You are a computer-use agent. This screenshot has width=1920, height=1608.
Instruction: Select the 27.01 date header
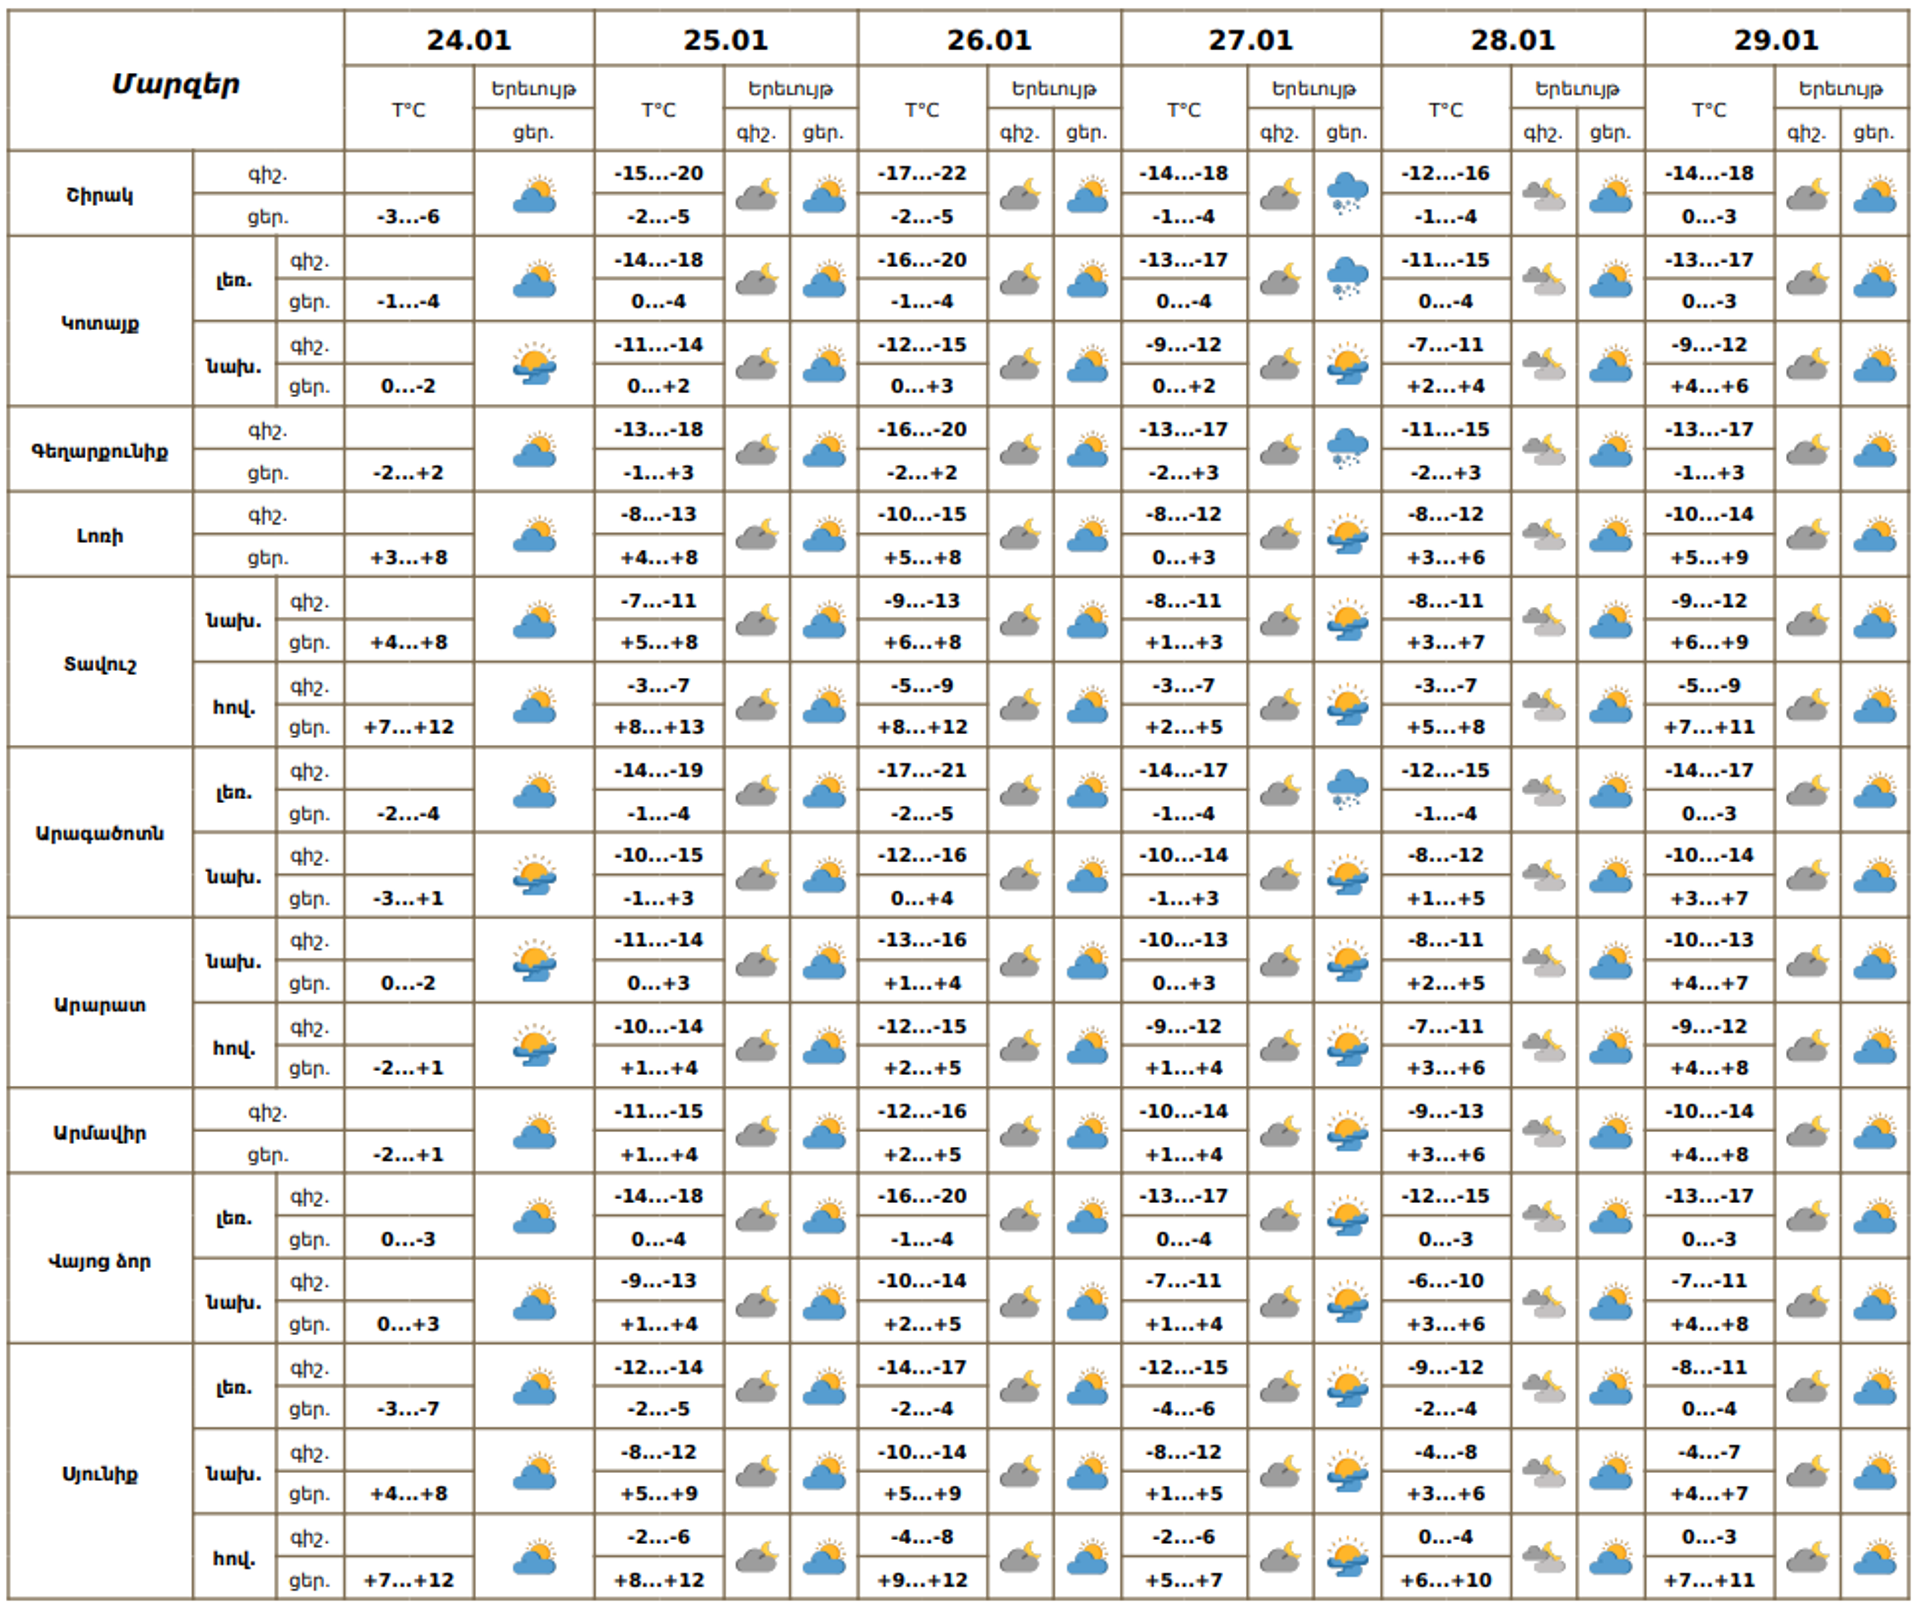[1250, 40]
